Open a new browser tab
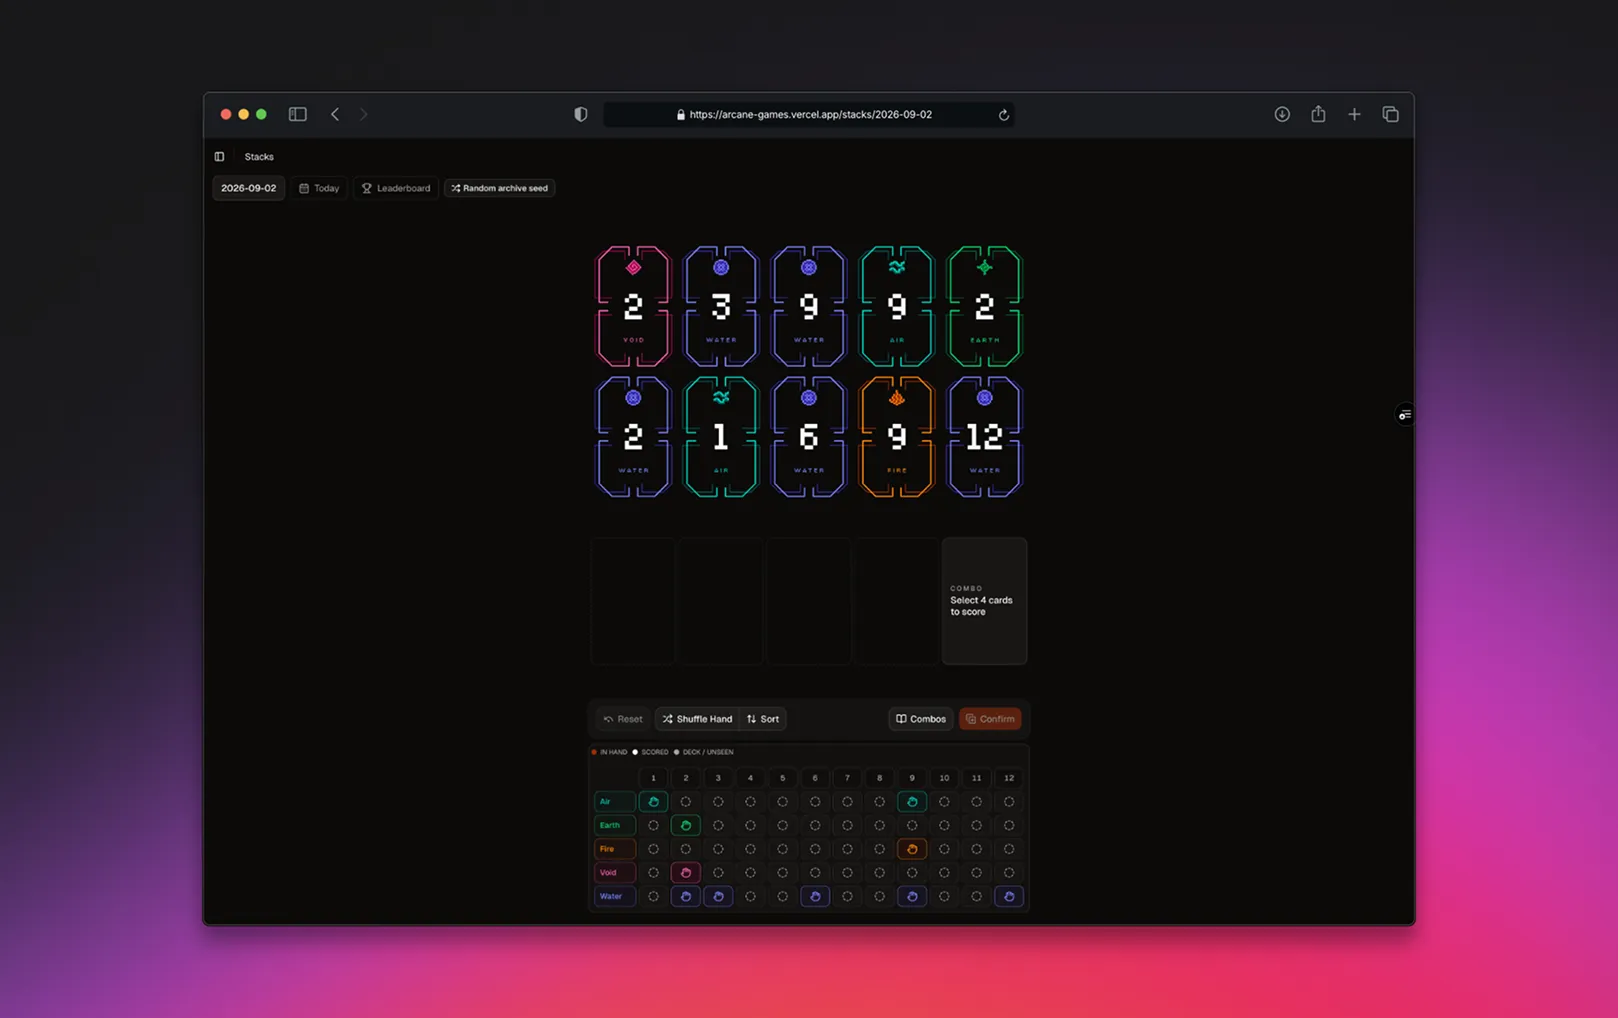 click(1354, 114)
